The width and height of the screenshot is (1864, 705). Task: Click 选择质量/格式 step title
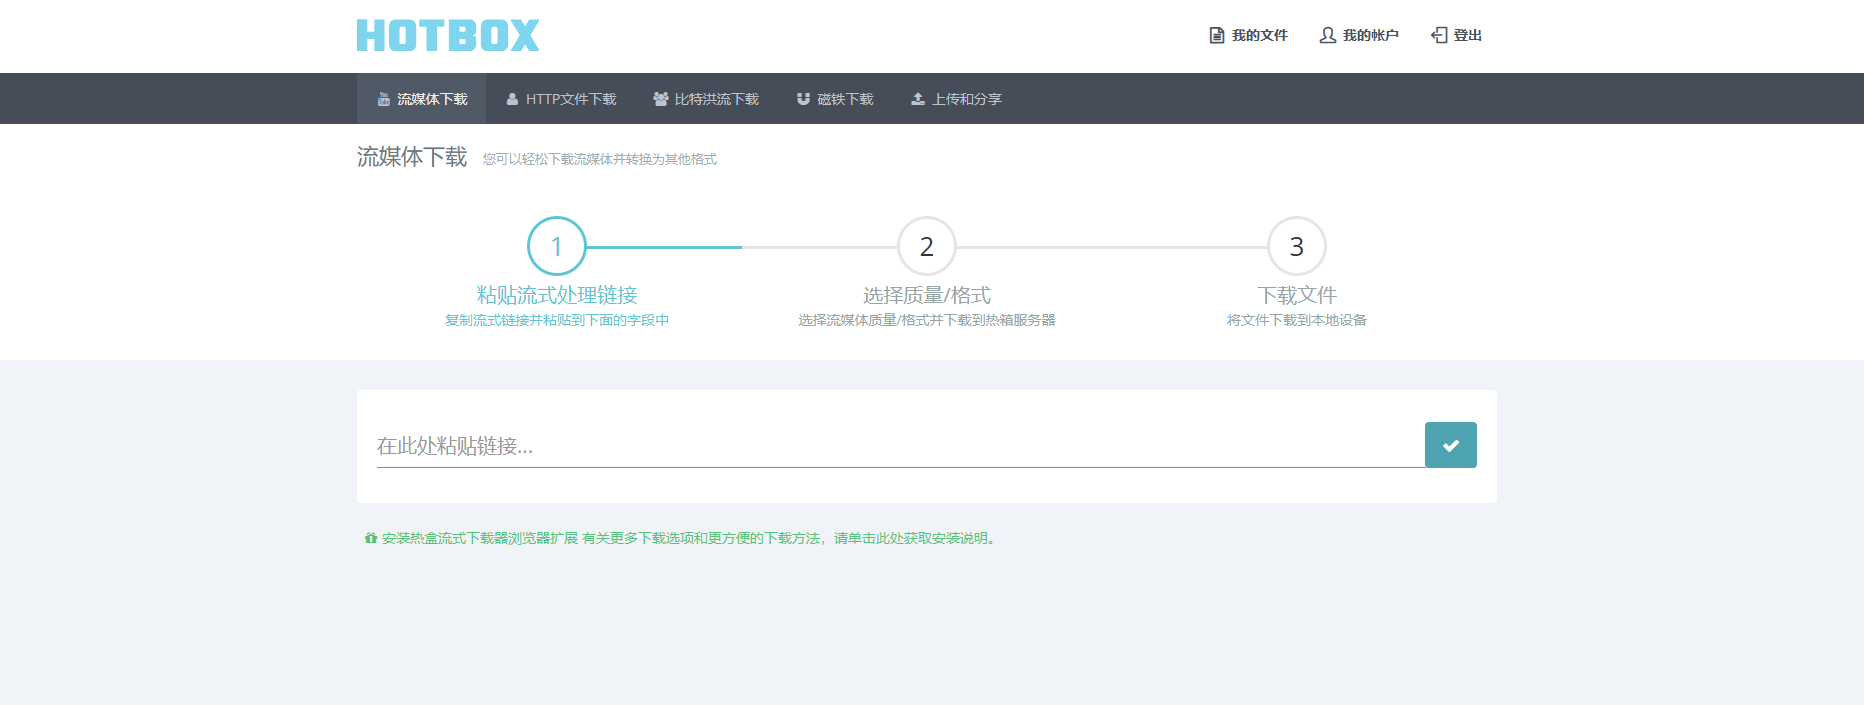point(927,295)
